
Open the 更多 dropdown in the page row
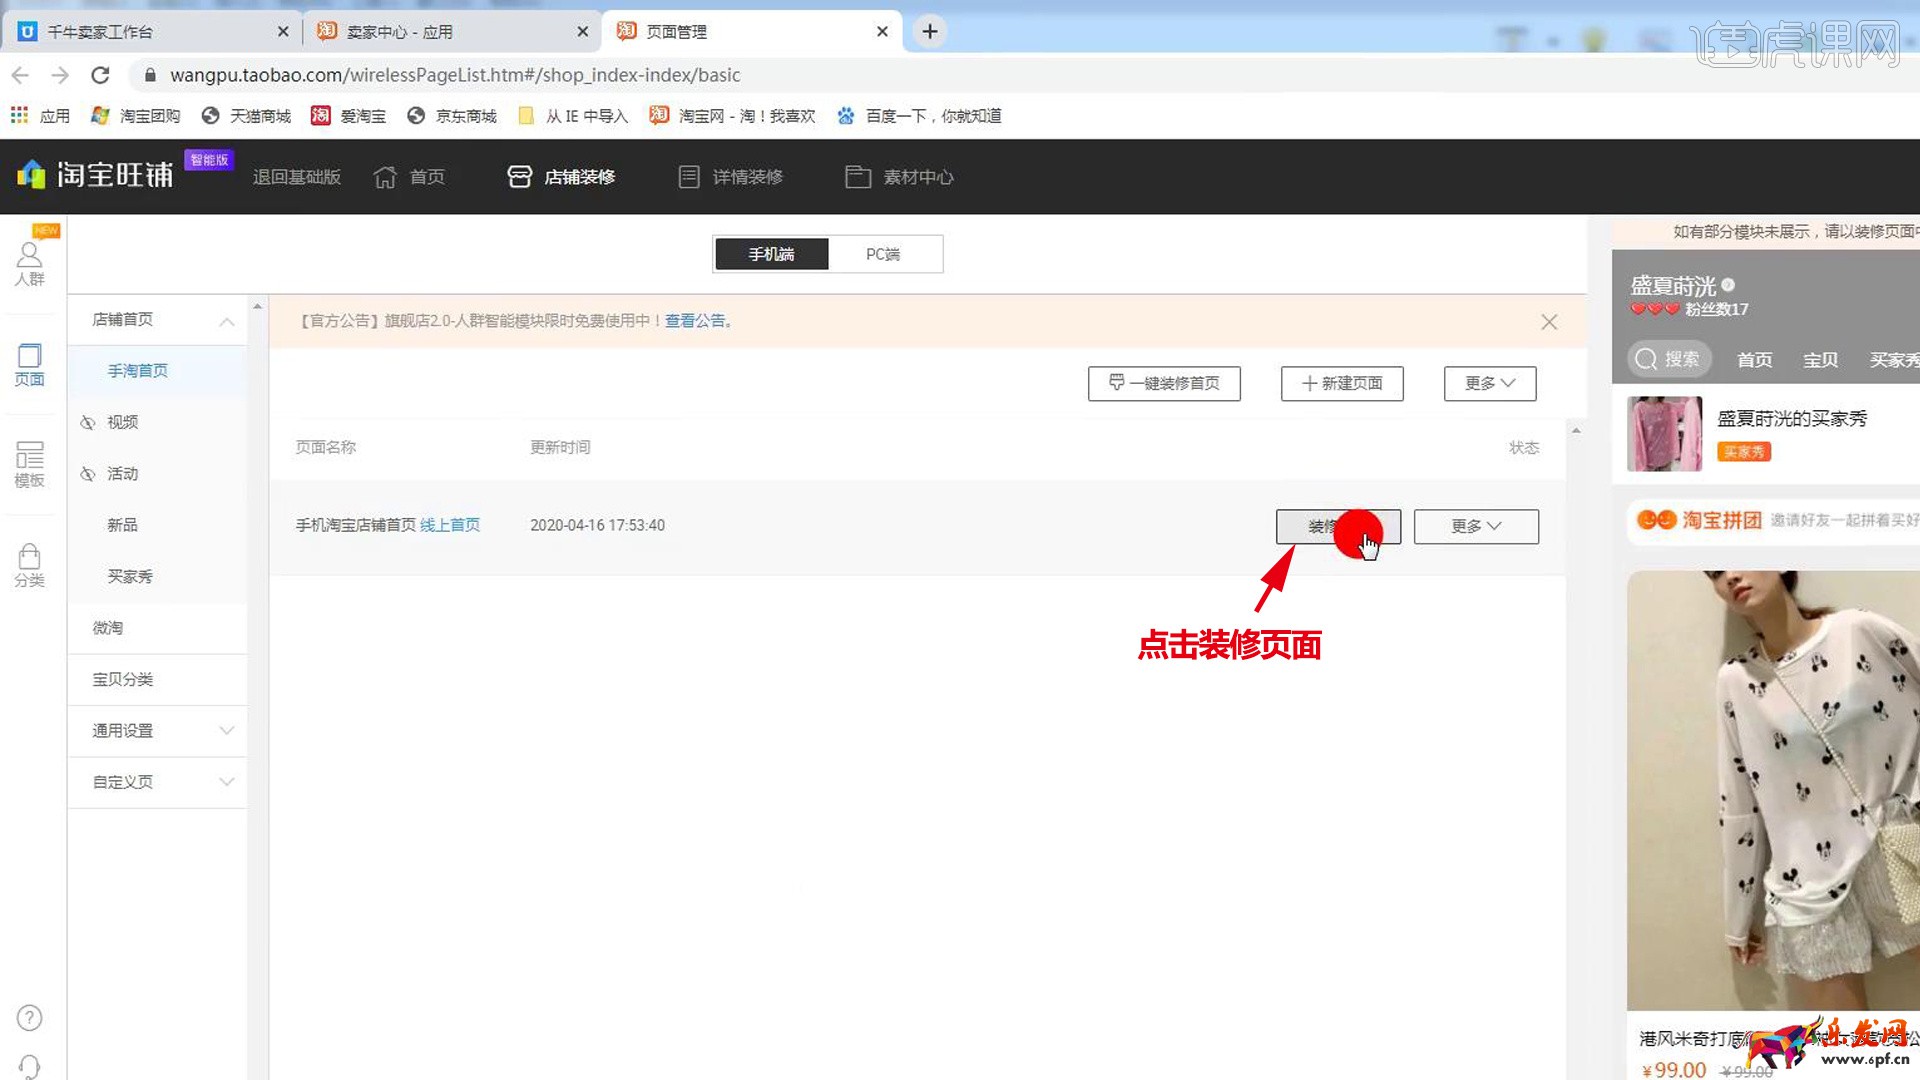point(1476,527)
